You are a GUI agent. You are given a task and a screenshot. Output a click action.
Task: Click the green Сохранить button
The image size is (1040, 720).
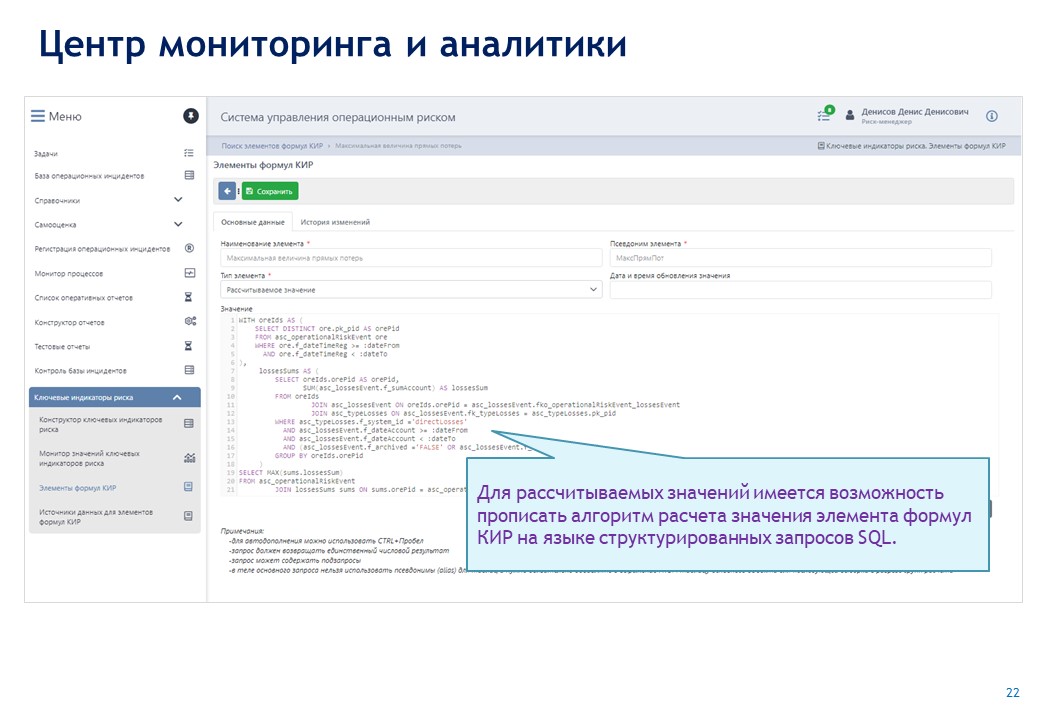(270, 191)
